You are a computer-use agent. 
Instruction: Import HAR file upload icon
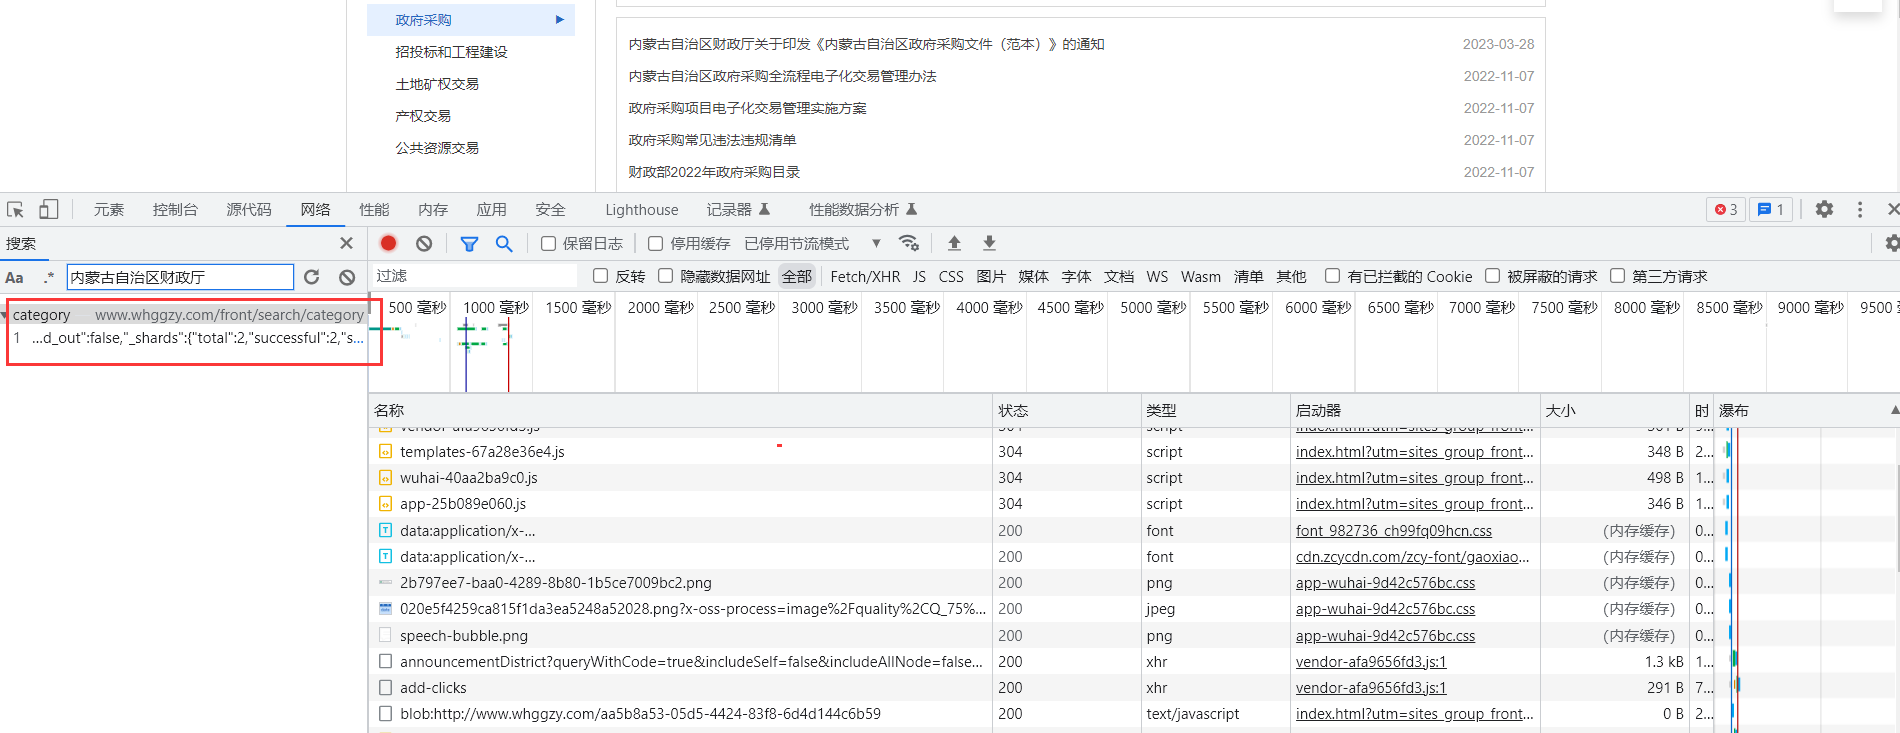click(954, 243)
